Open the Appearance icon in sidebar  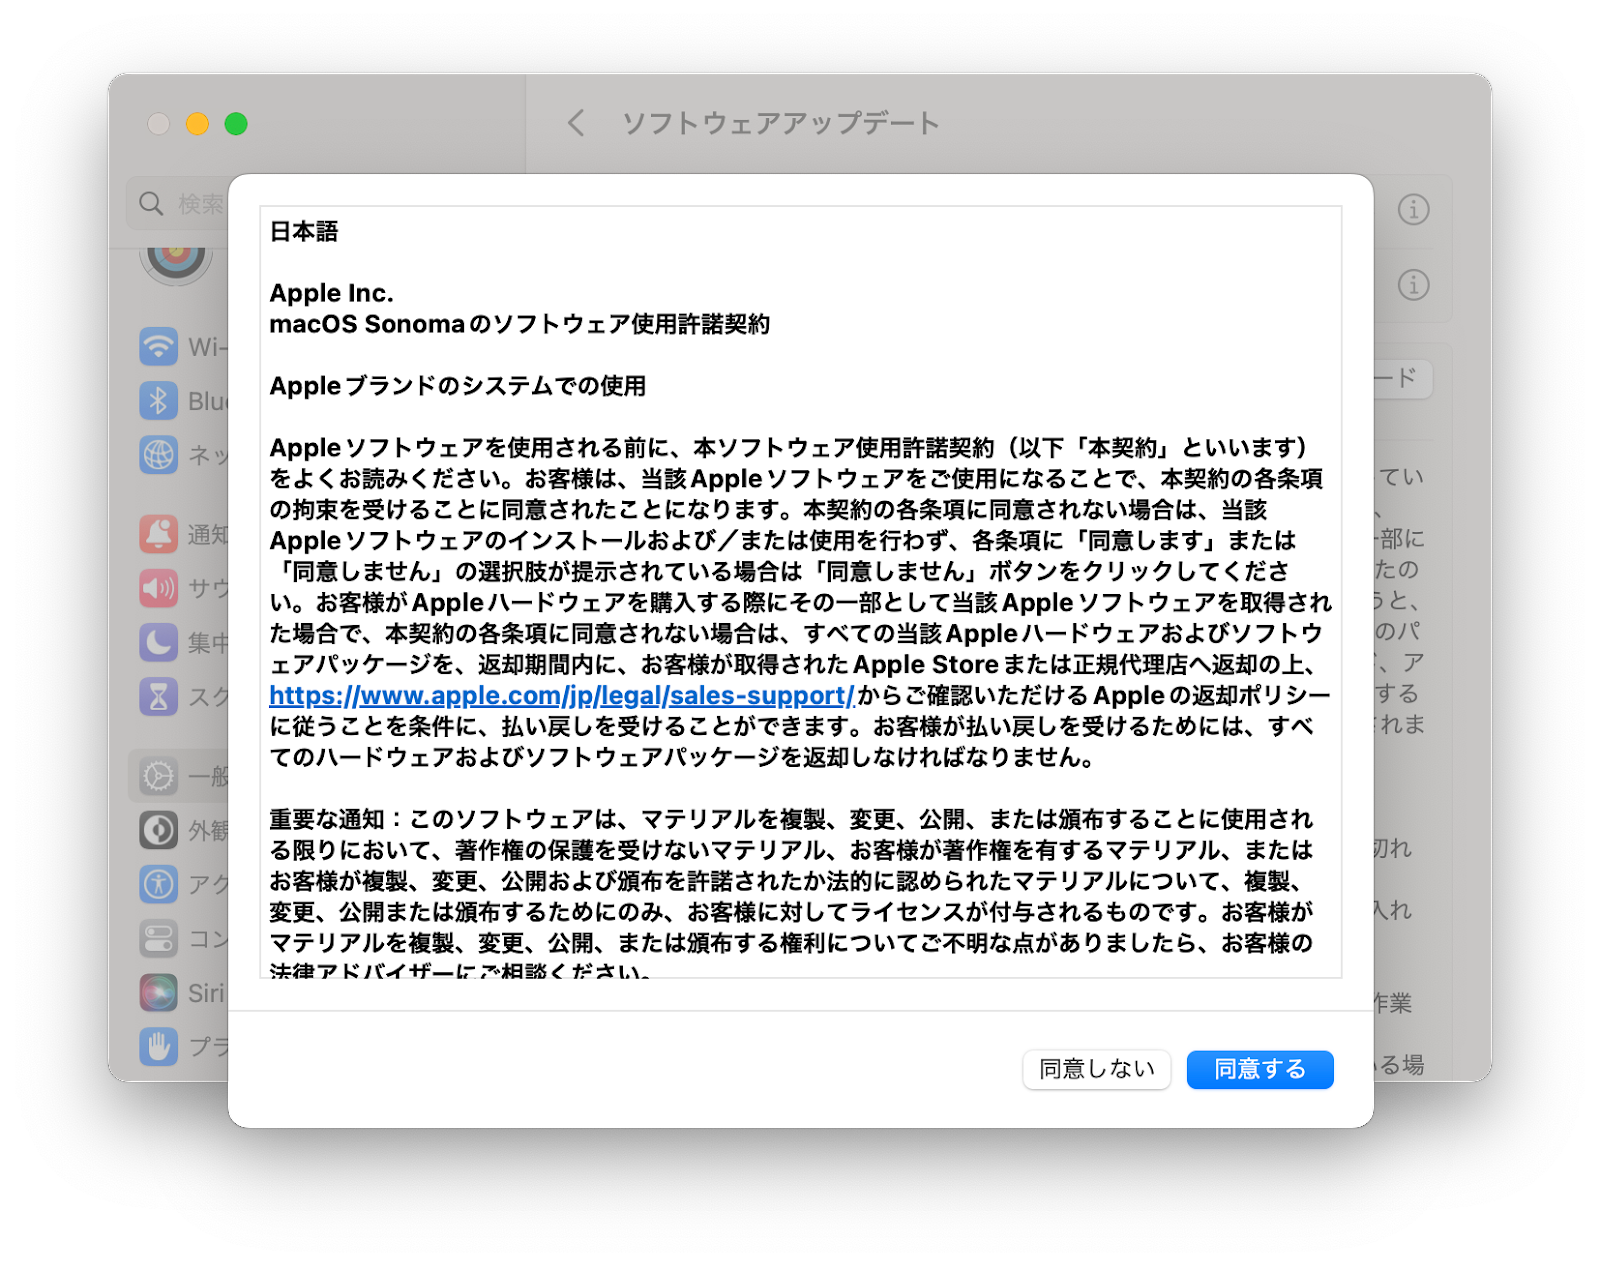[158, 830]
